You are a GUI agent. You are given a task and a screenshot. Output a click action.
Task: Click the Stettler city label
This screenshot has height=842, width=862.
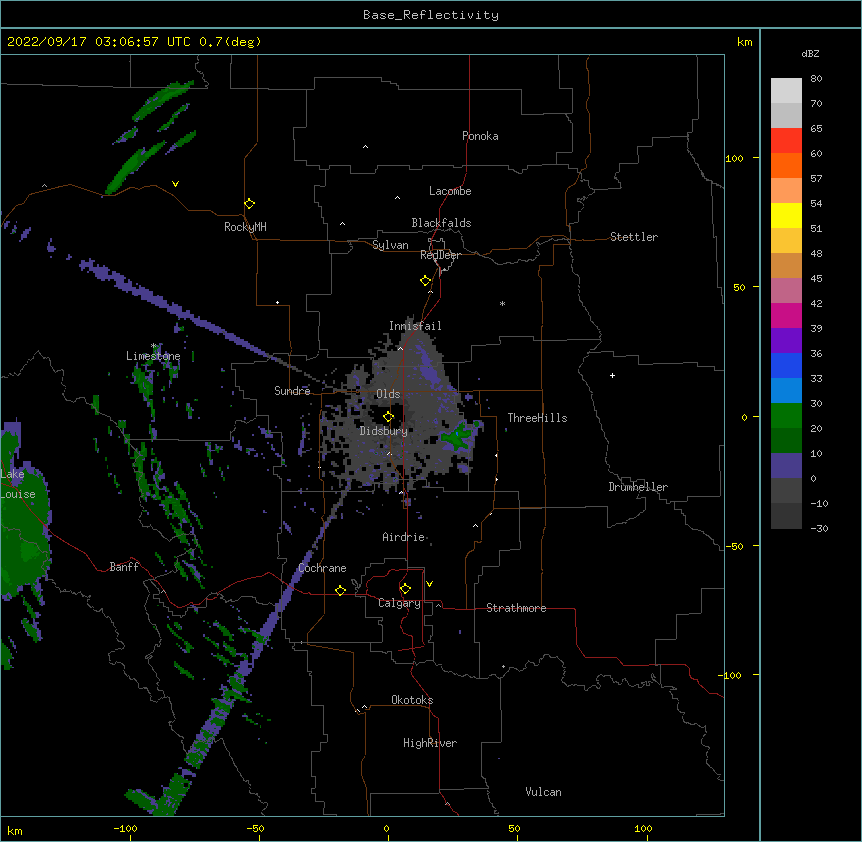(634, 237)
